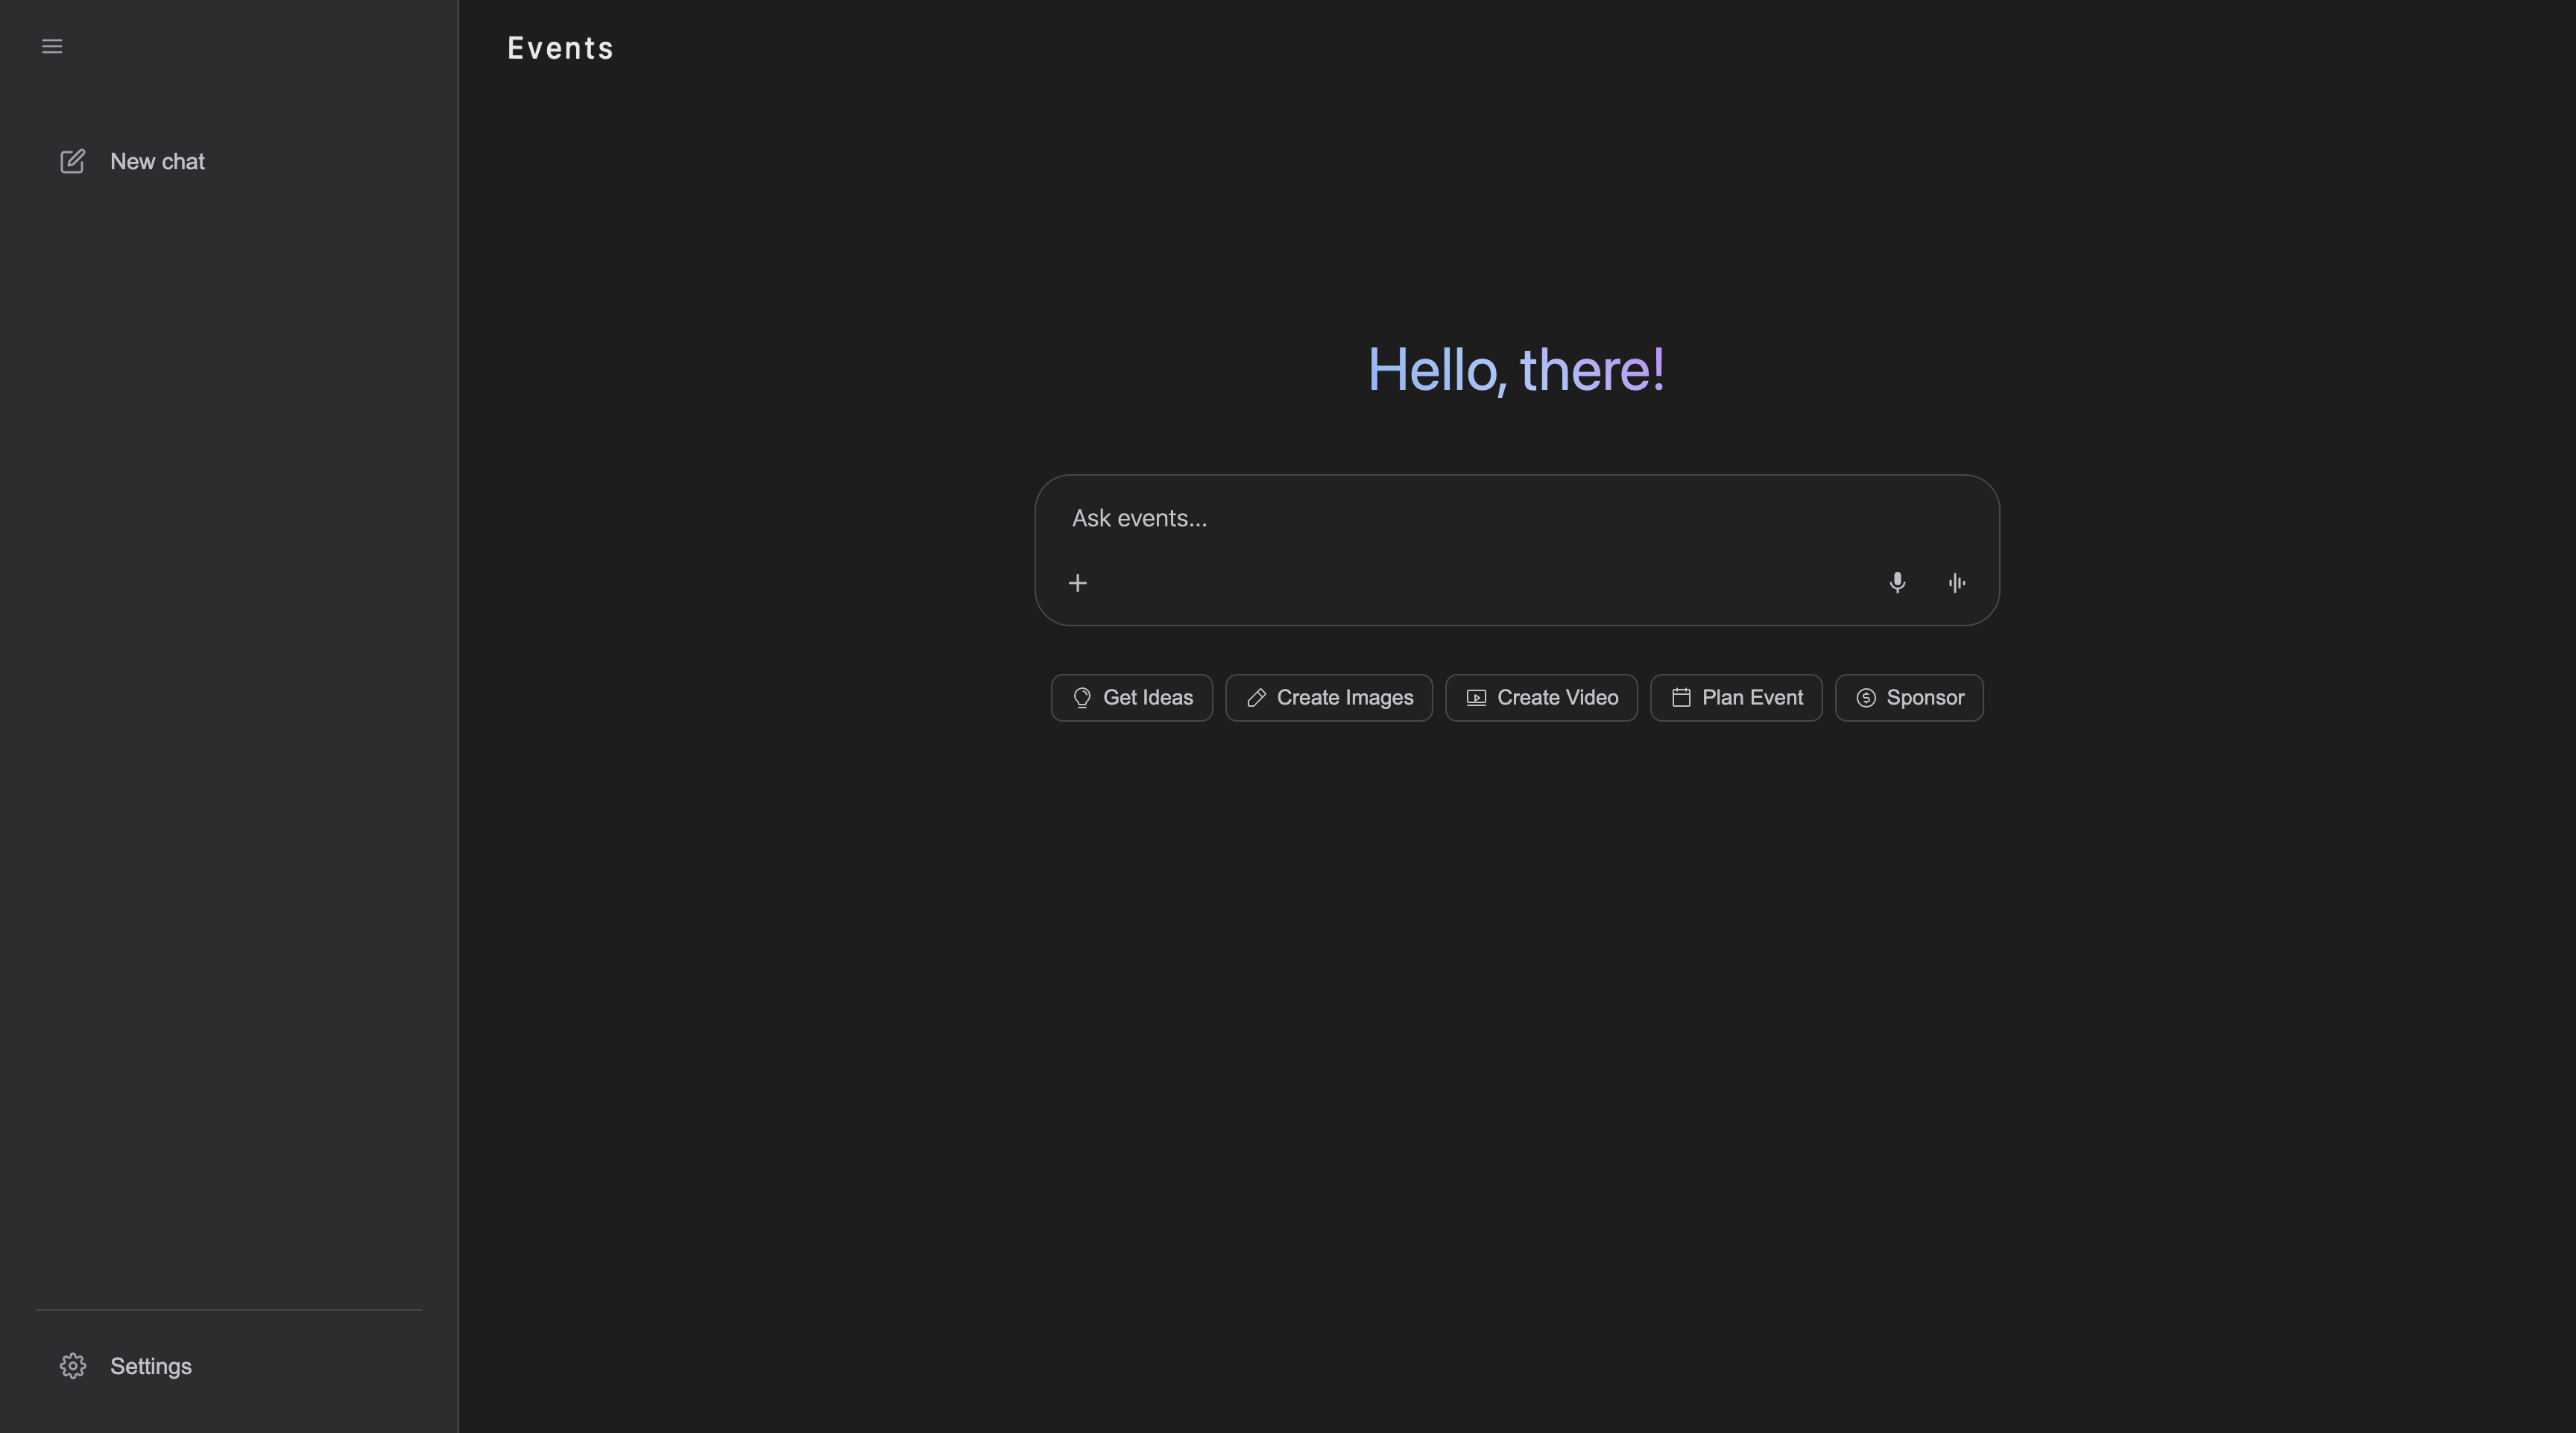Click the Settings gear icon
The height and width of the screenshot is (1433, 2576).
coord(73,1366)
